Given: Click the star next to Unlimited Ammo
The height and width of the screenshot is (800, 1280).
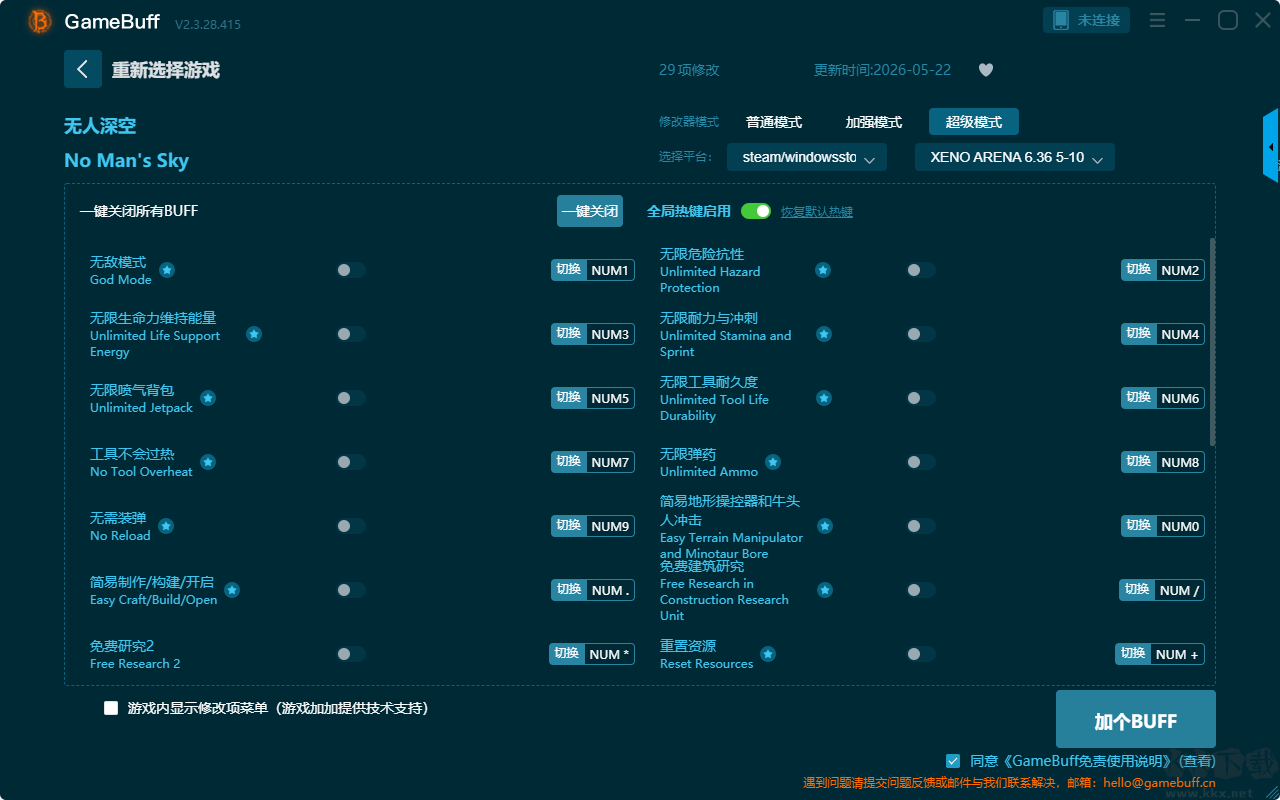Looking at the screenshot, I should click(773, 462).
